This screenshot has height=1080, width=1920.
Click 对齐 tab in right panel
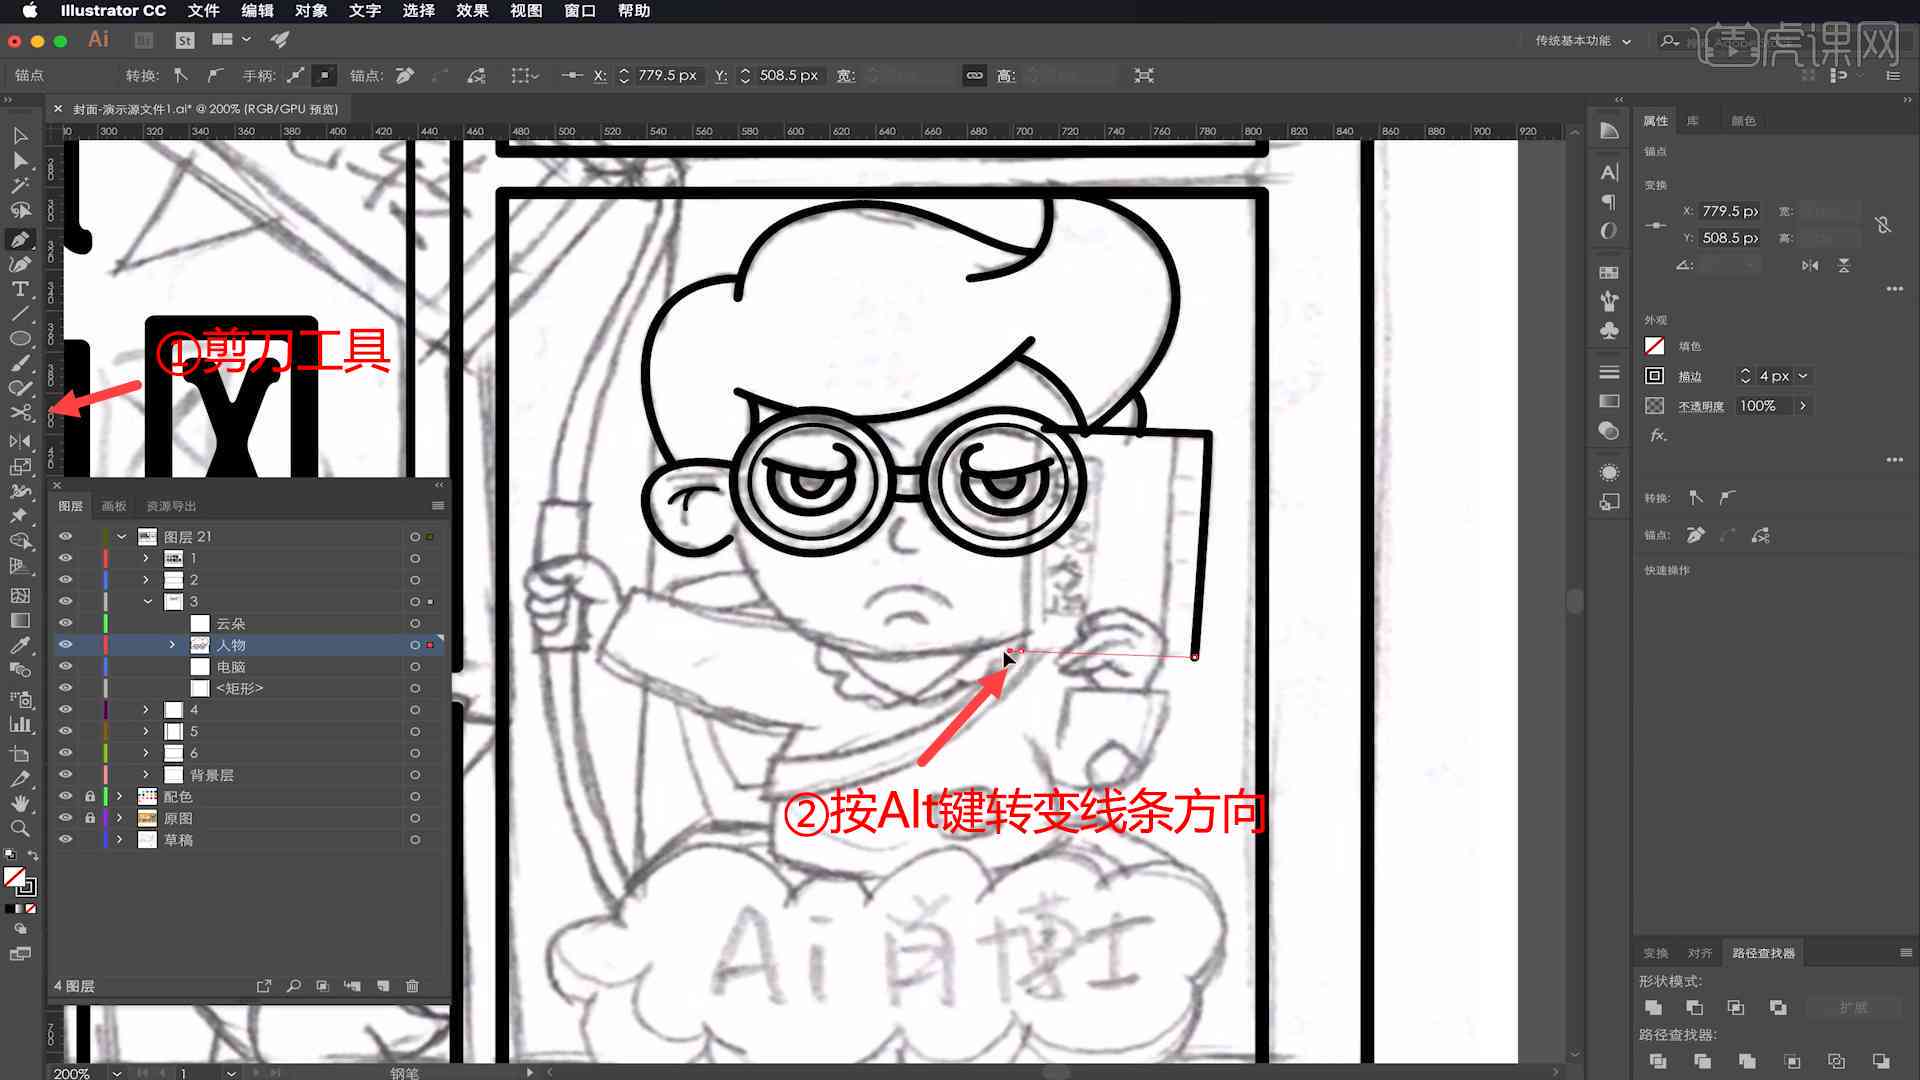pos(1700,952)
